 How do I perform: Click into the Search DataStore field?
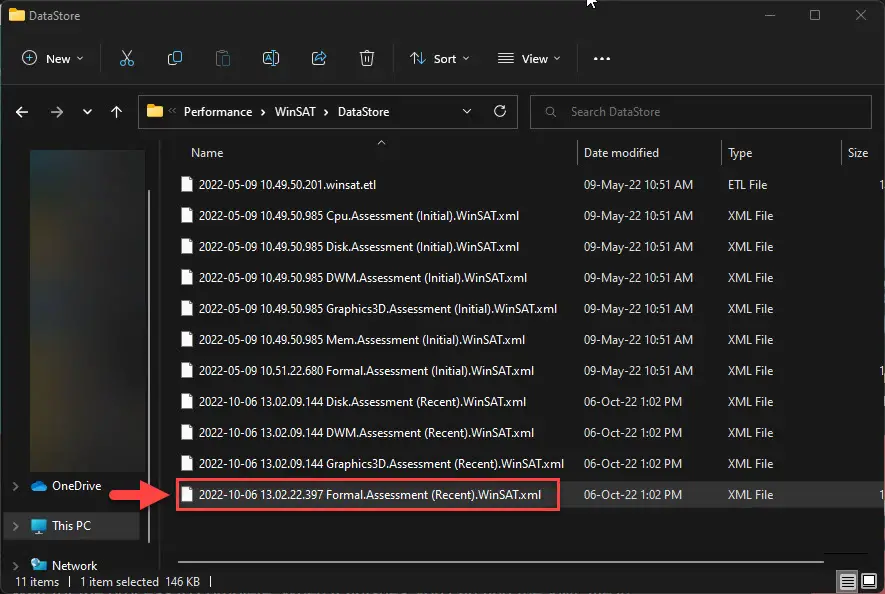pos(700,112)
